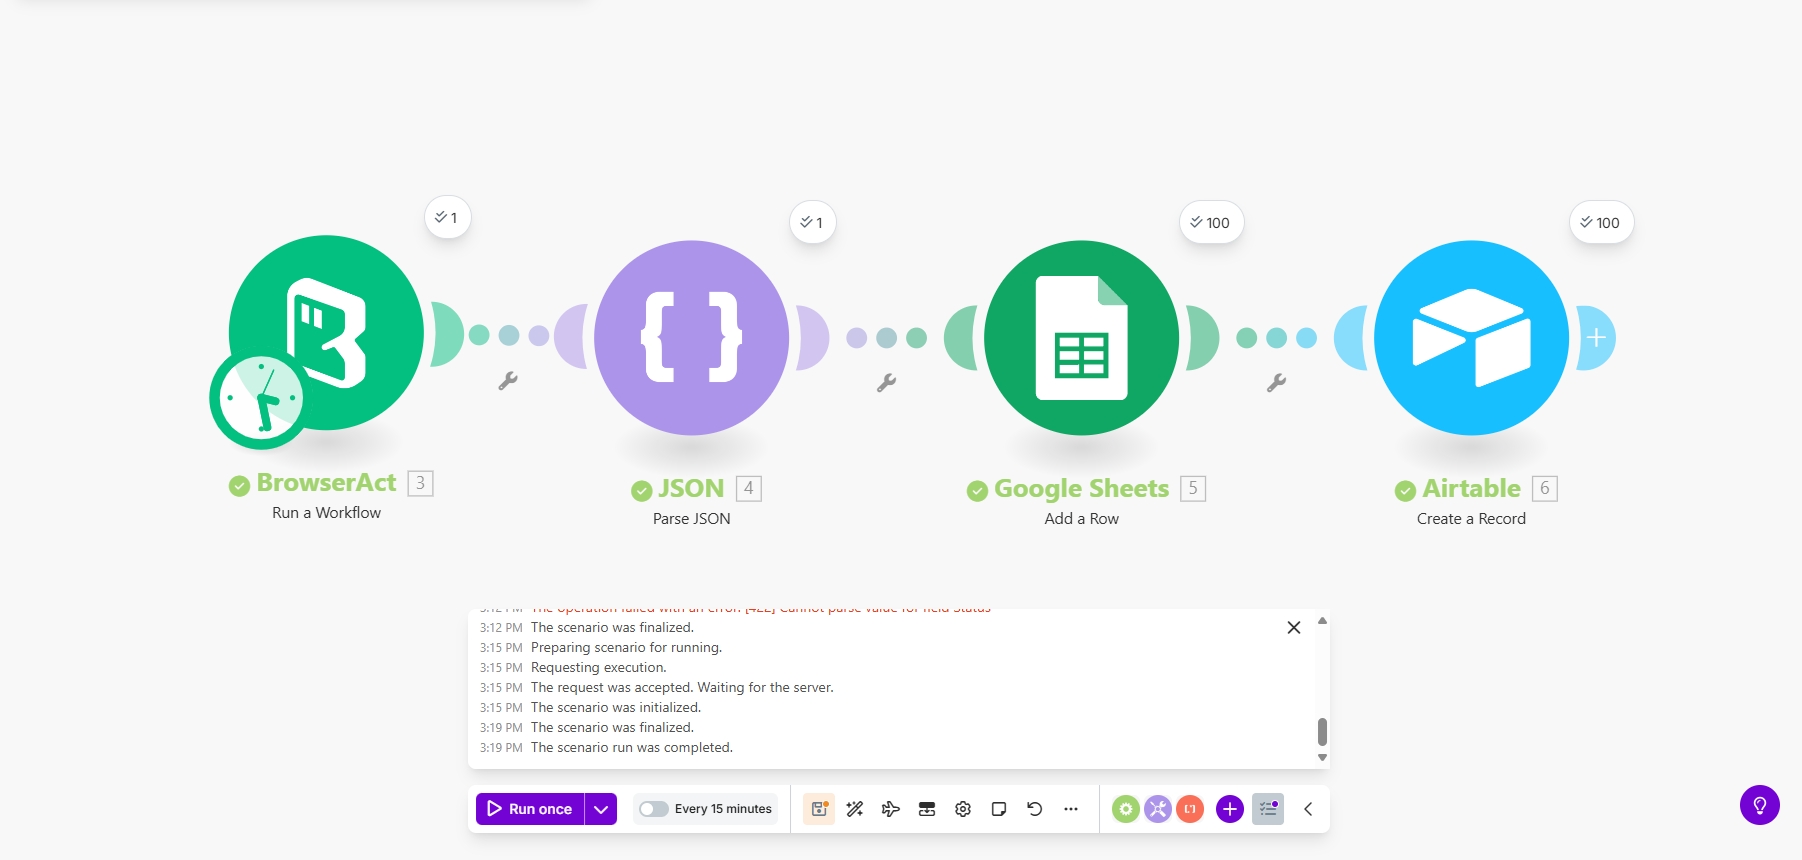Viewport: 1802px width, 860px height.
Task: Click the auto-align magic wand icon
Action: coord(855,809)
